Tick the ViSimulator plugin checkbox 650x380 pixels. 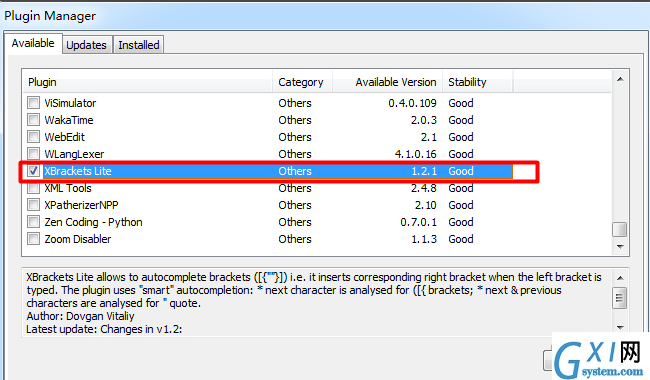pyautogui.click(x=33, y=102)
